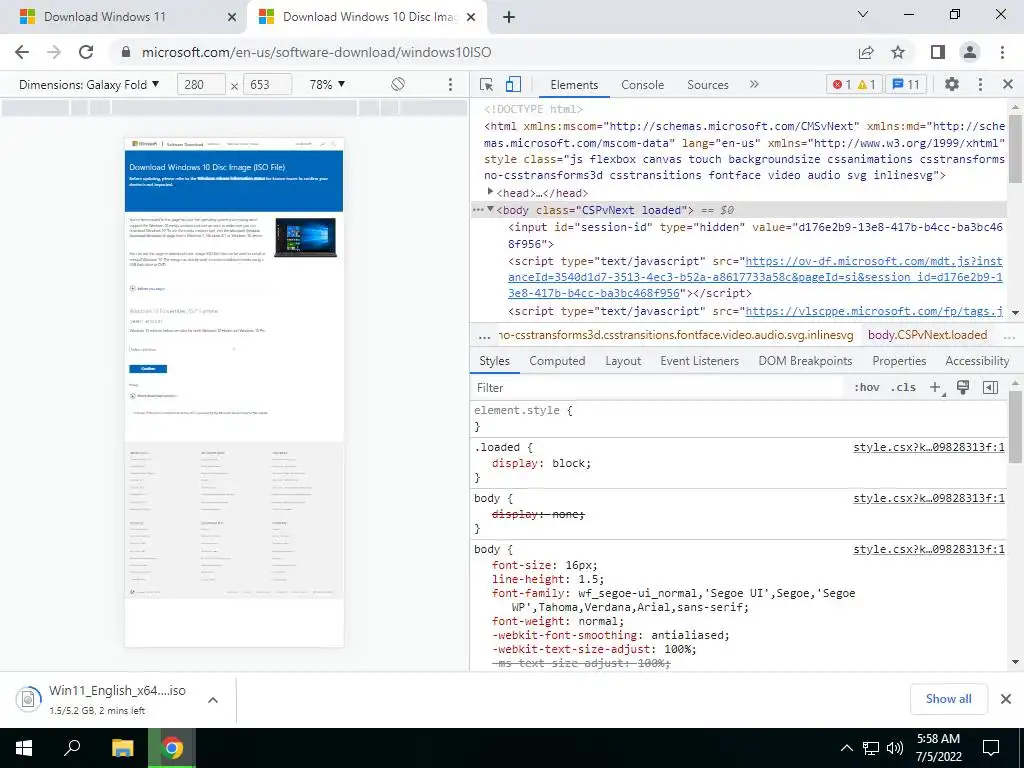
Task: Expand the head element node
Action: pos(490,192)
